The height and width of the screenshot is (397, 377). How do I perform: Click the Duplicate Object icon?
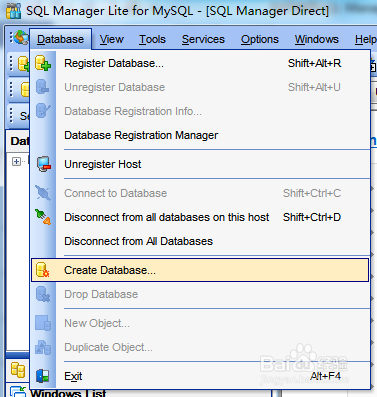tap(43, 347)
